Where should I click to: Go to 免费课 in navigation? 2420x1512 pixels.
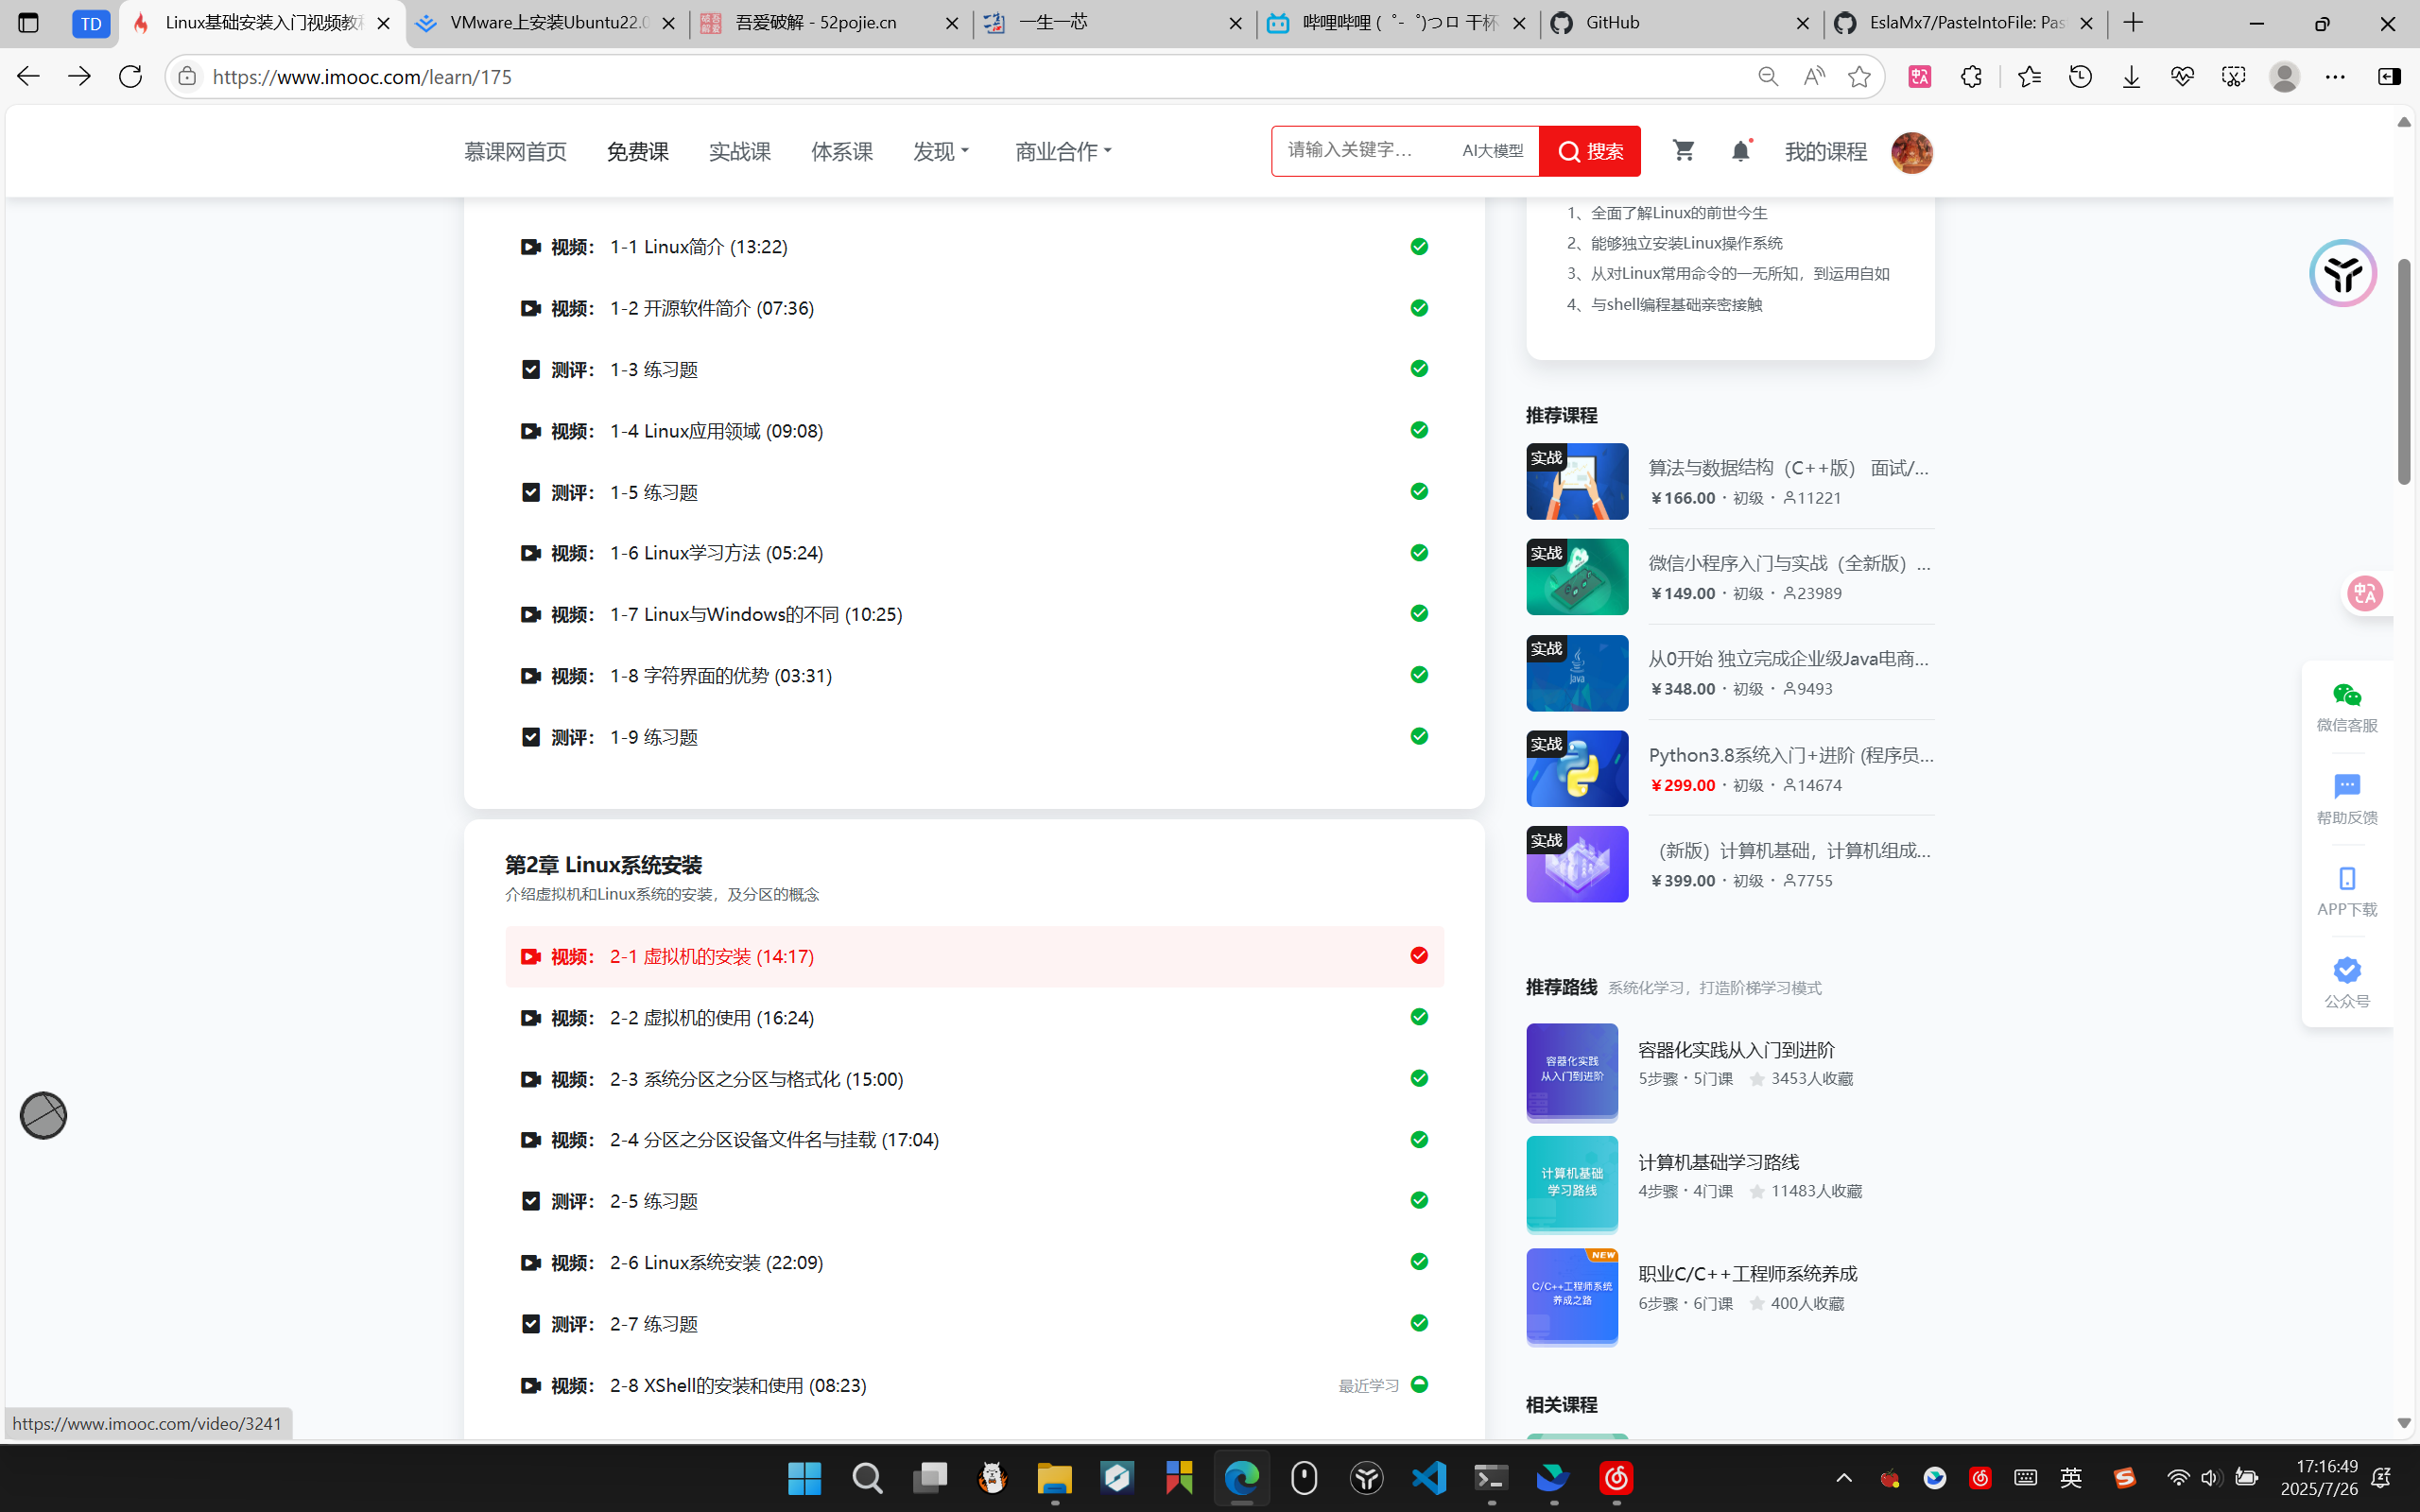coord(637,151)
